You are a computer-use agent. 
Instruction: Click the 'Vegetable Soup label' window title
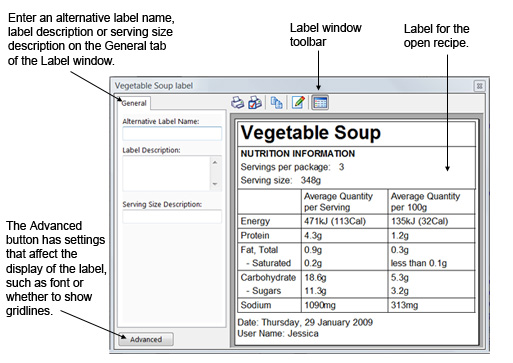coord(154,86)
